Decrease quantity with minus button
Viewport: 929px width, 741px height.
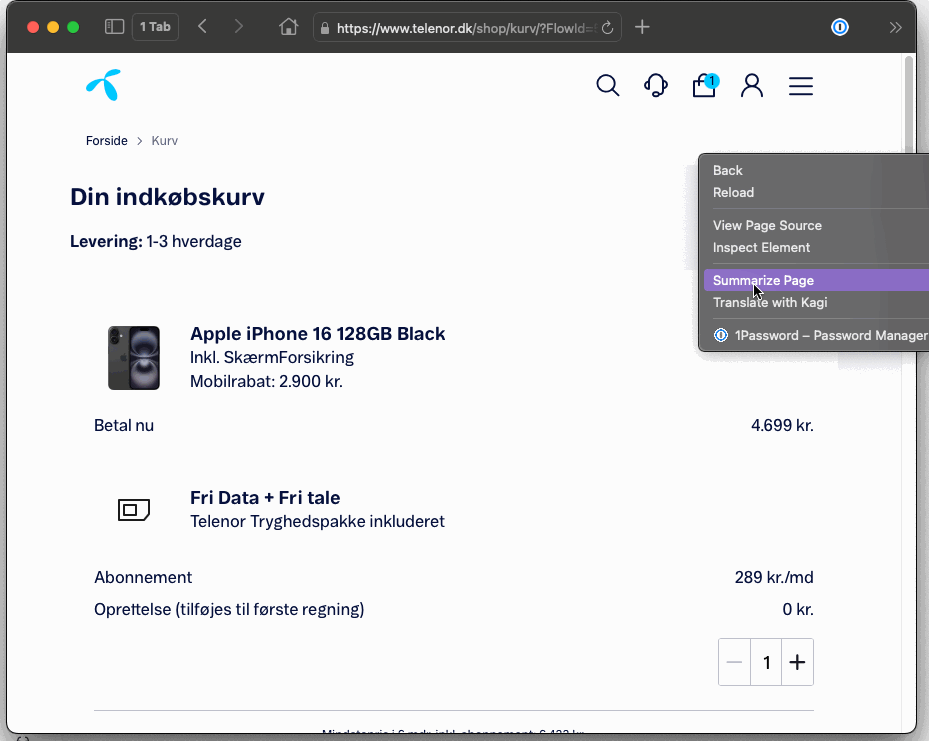tap(735, 662)
